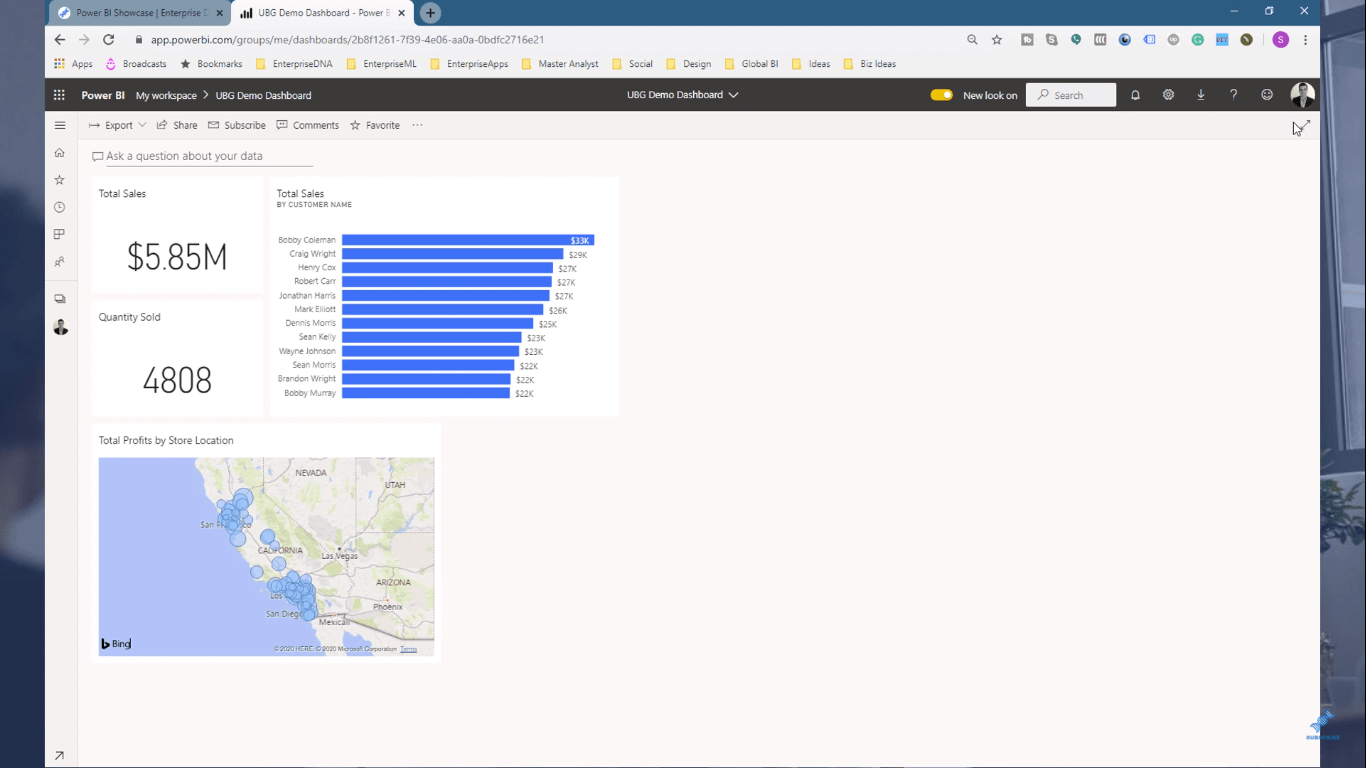Image resolution: width=1366 pixels, height=768 pixels.
Task: Click the download arrow icon in header
Action: pyautogui.click(x=1201, y=95)
